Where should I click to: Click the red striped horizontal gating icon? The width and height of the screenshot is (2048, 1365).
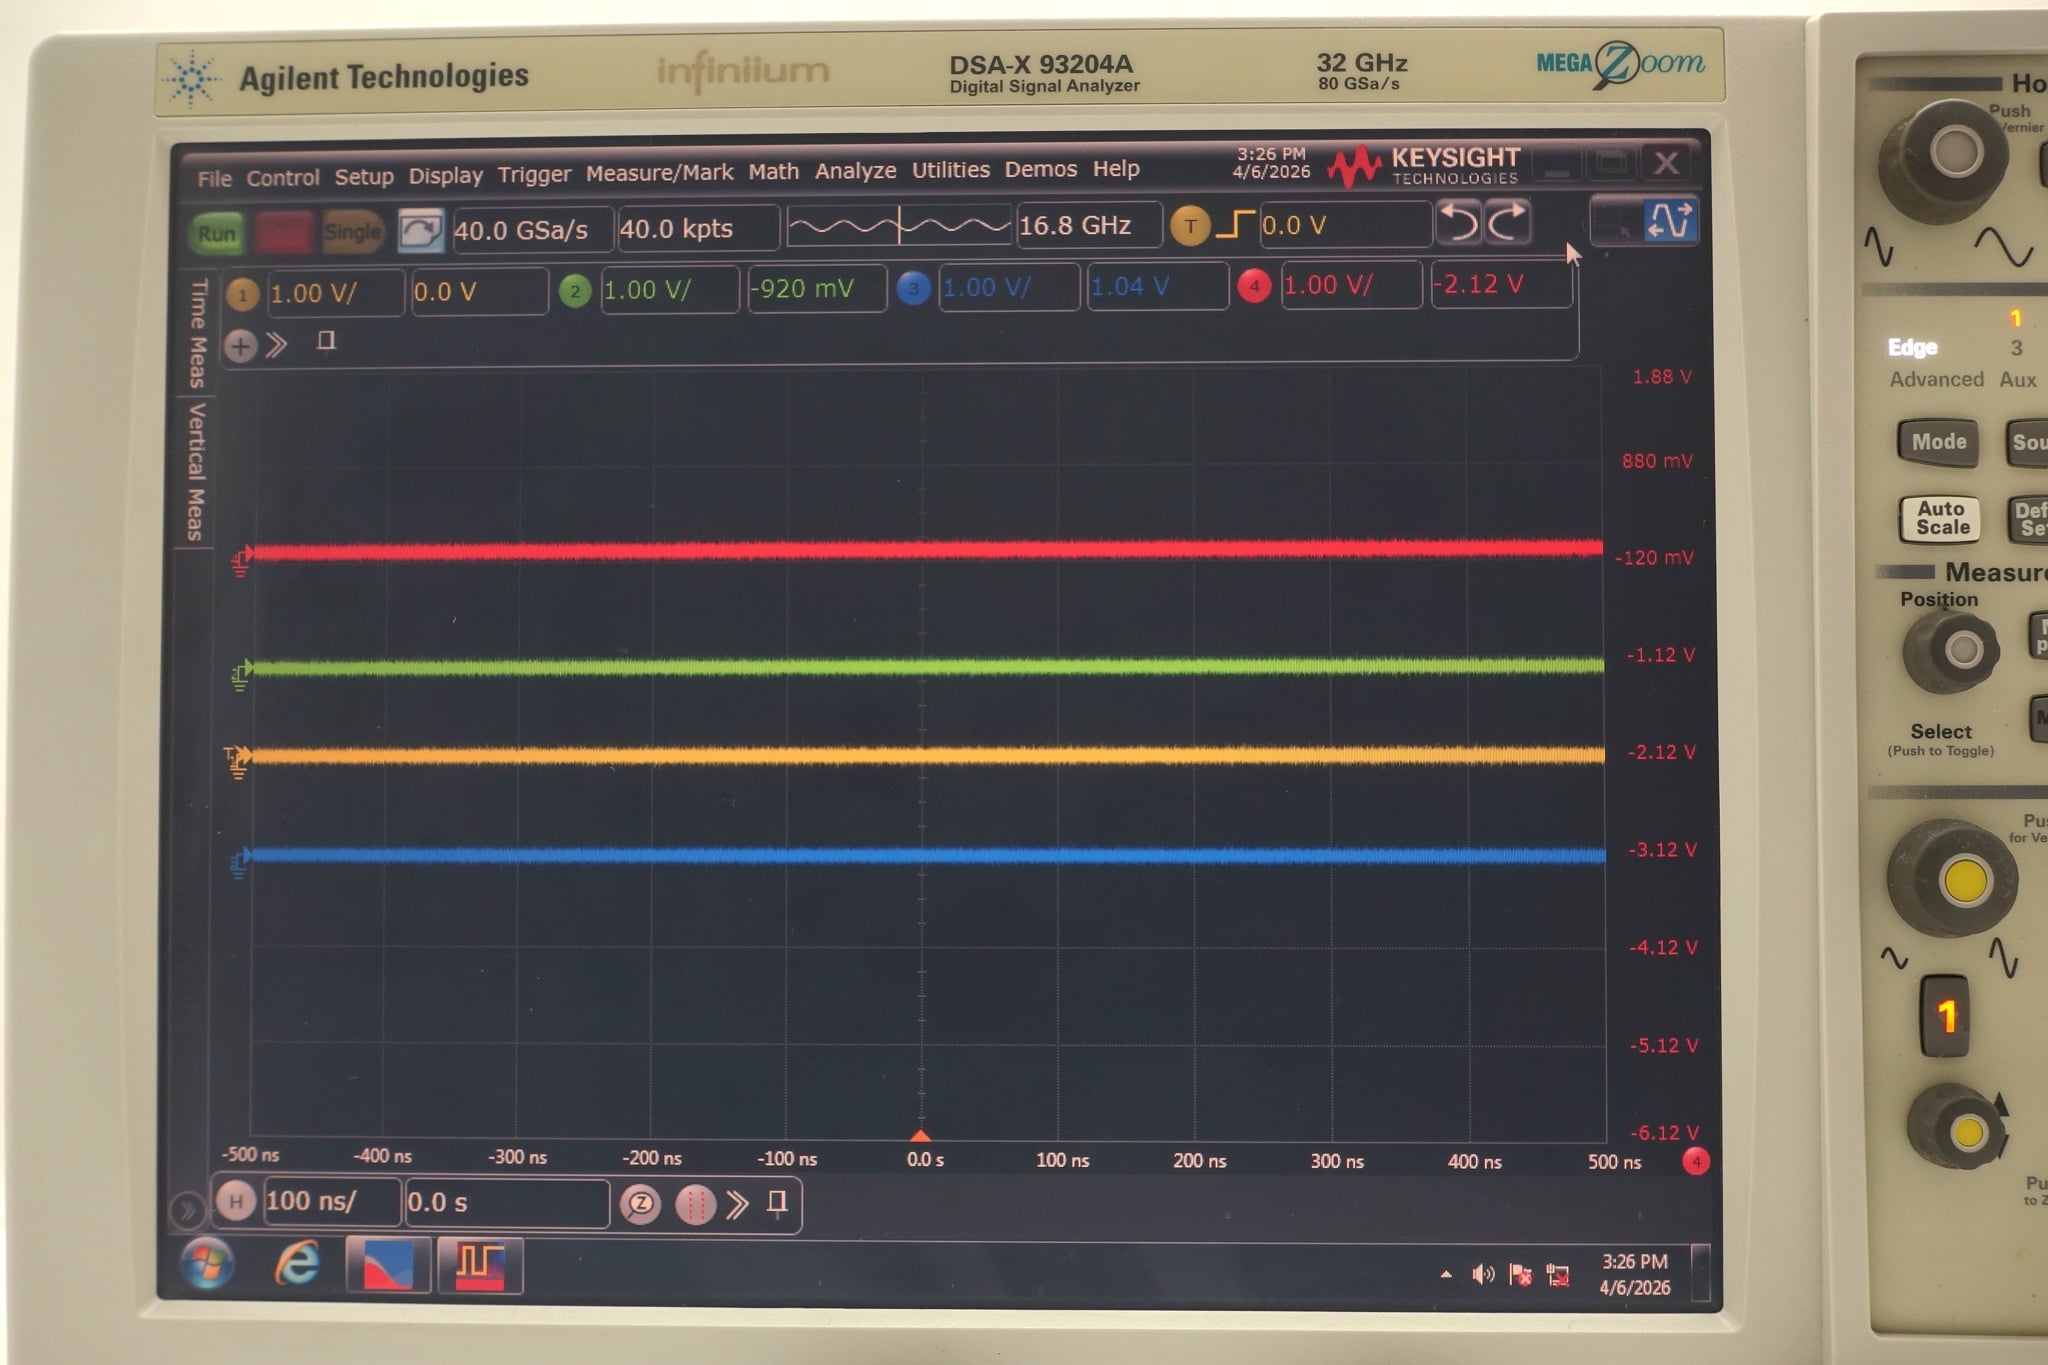(x=695, y=1205)
